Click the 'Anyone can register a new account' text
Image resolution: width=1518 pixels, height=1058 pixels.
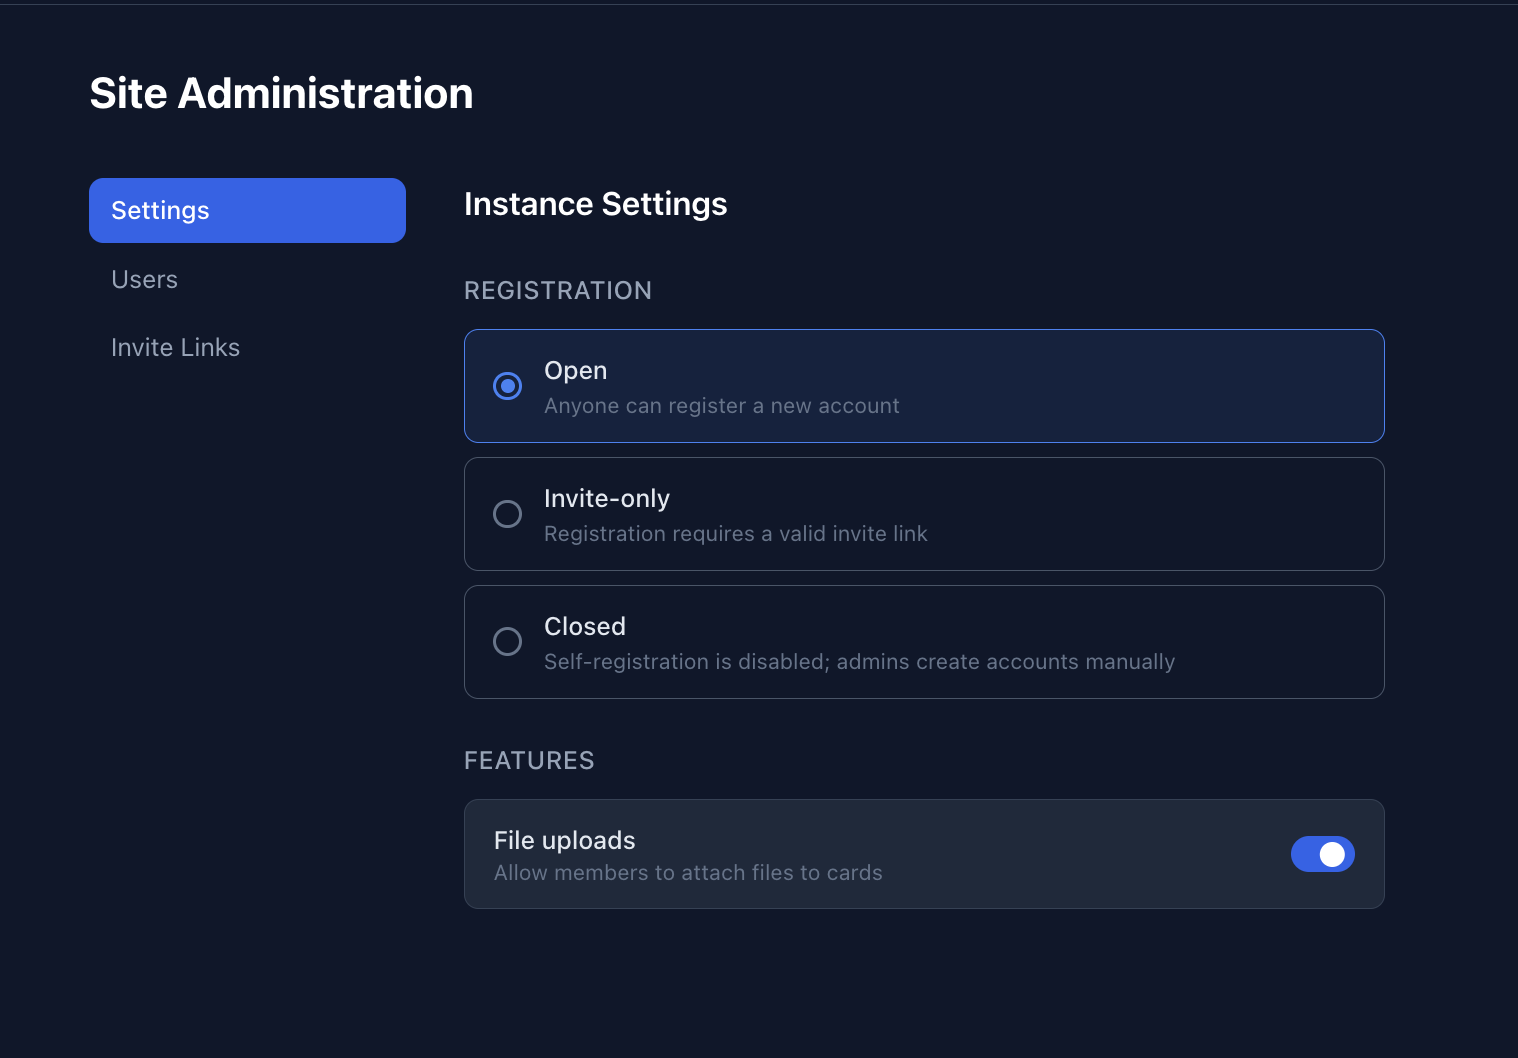tap(721, 406)
